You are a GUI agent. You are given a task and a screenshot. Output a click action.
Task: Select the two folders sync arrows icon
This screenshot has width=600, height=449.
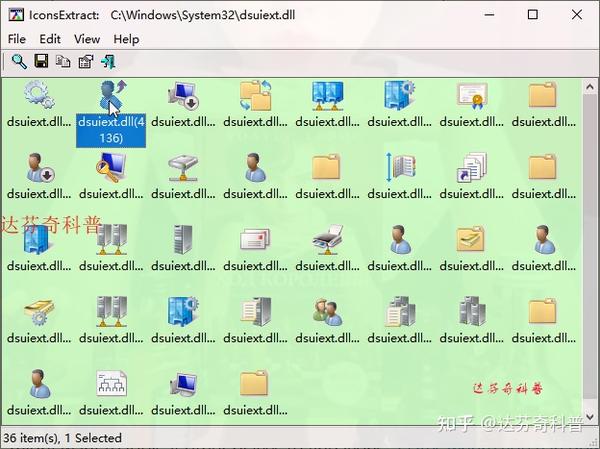pyautogui.click(x=255, y=95)
